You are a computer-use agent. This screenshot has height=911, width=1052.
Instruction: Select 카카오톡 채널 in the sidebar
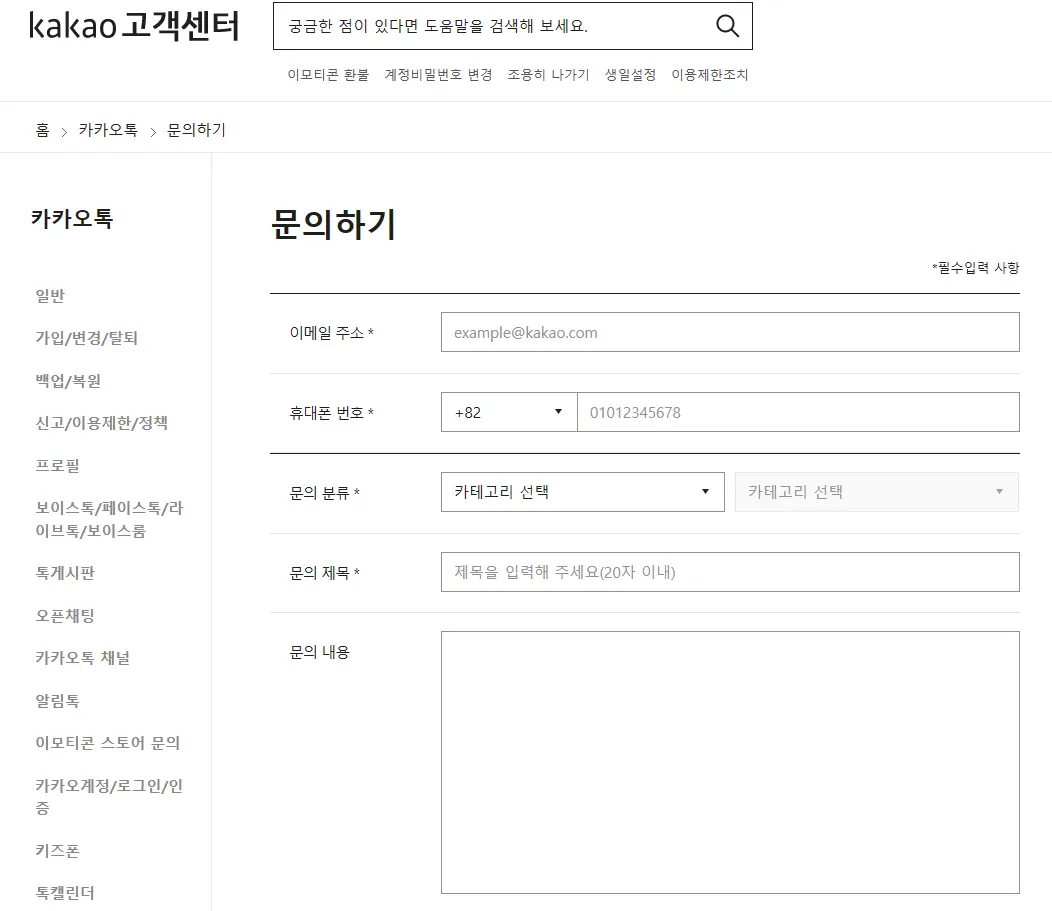pos(83,658)
